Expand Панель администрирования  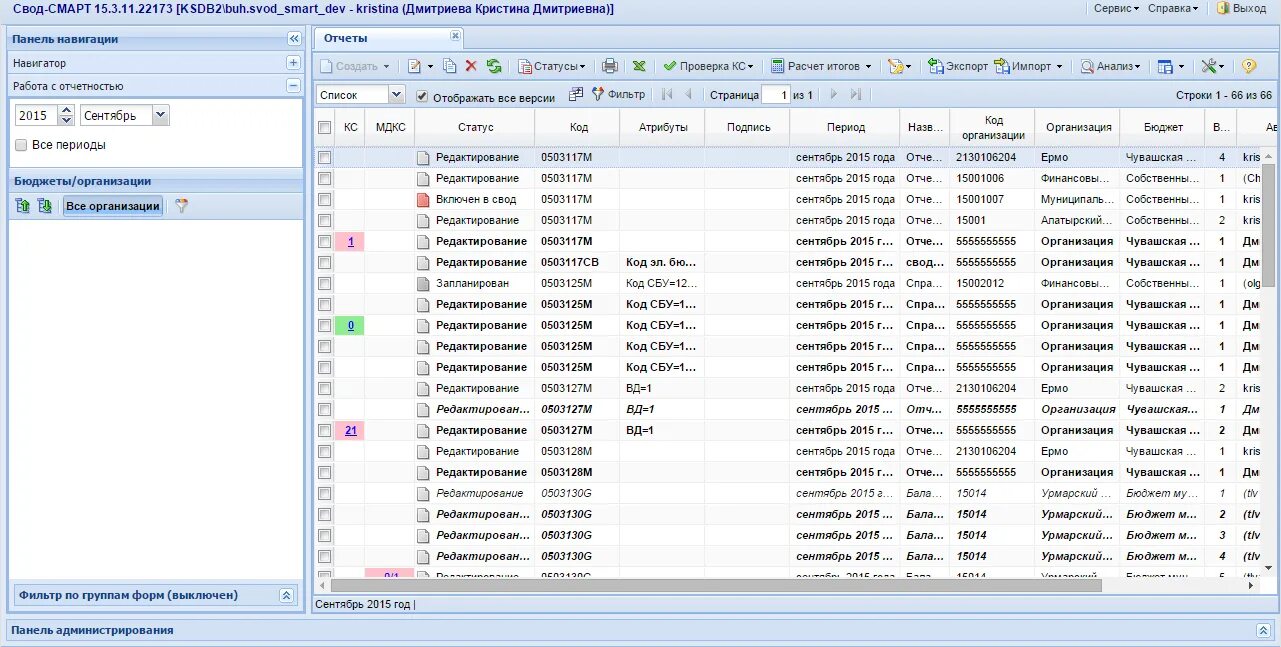tap(1263, 630)
